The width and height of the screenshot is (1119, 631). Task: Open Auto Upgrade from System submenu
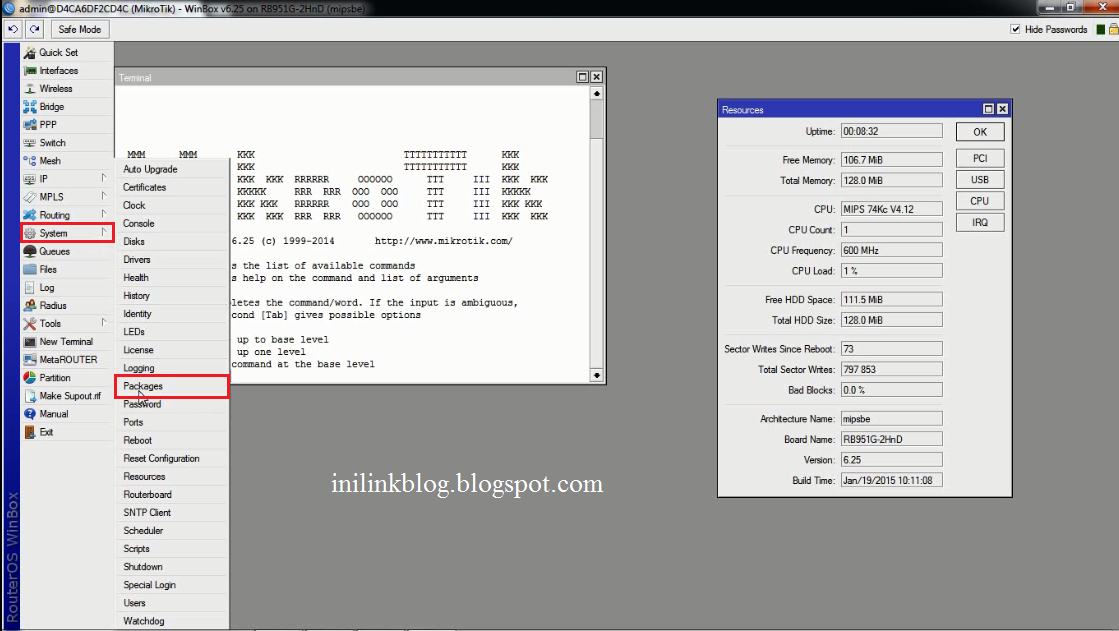tap(171, 169)
